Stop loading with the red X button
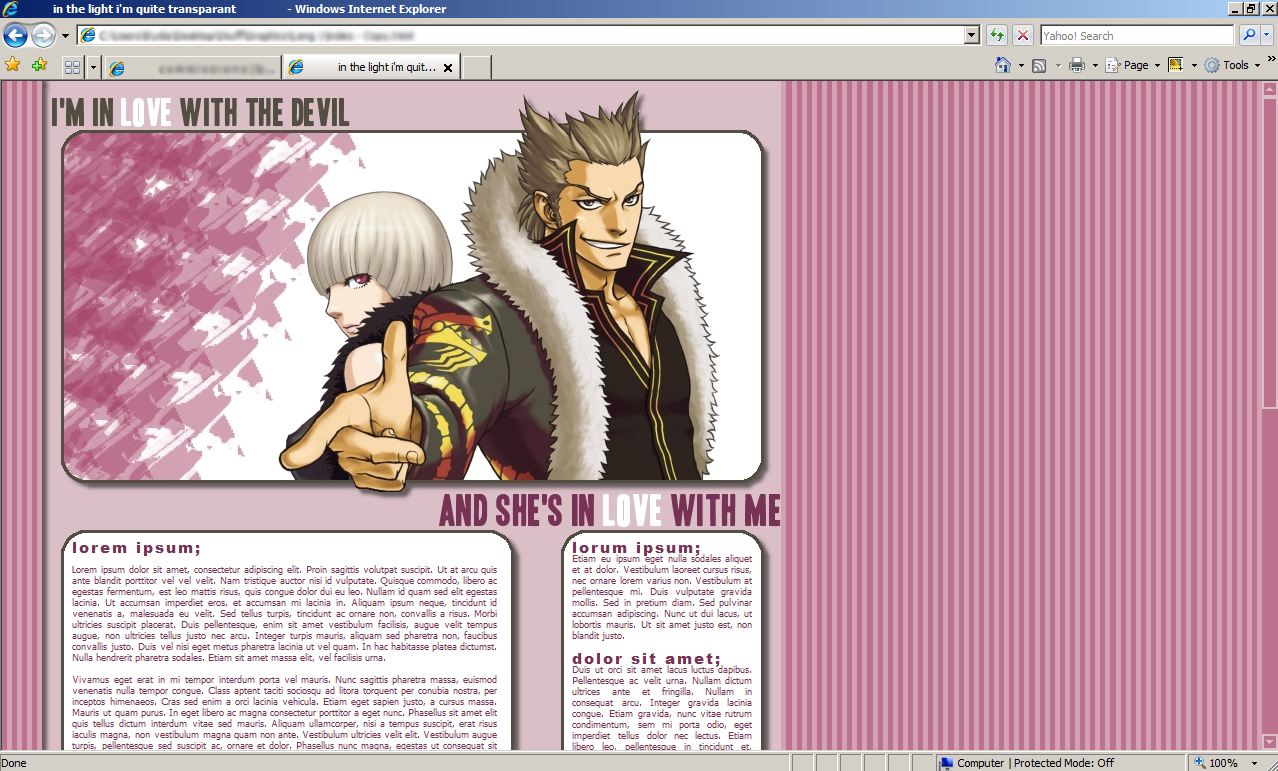This screenshot has height=771, width=1278. [x=1023, y=35]
